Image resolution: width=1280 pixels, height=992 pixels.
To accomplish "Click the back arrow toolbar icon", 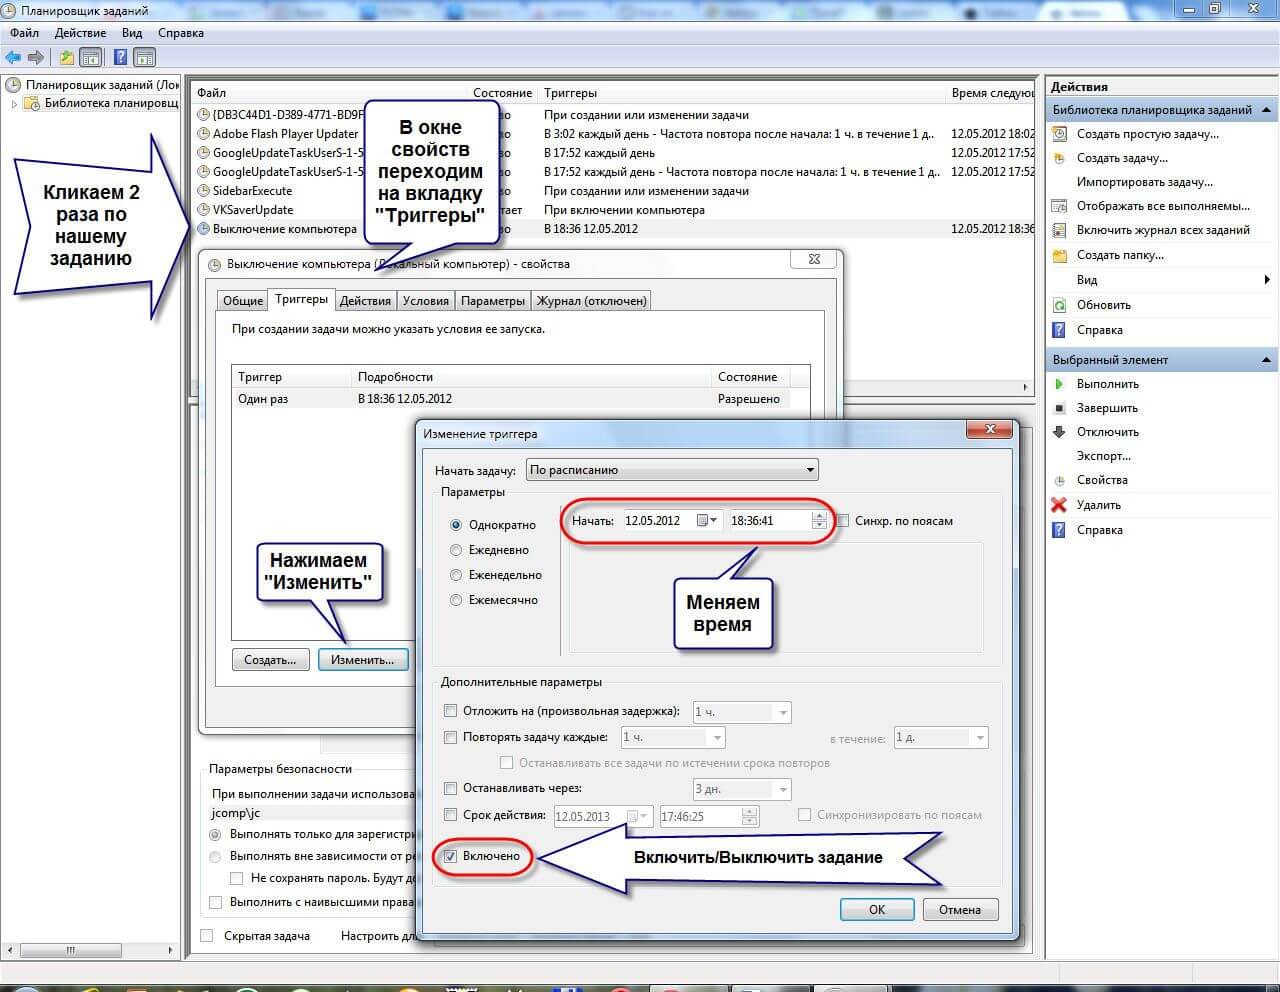I will (14, 57).
